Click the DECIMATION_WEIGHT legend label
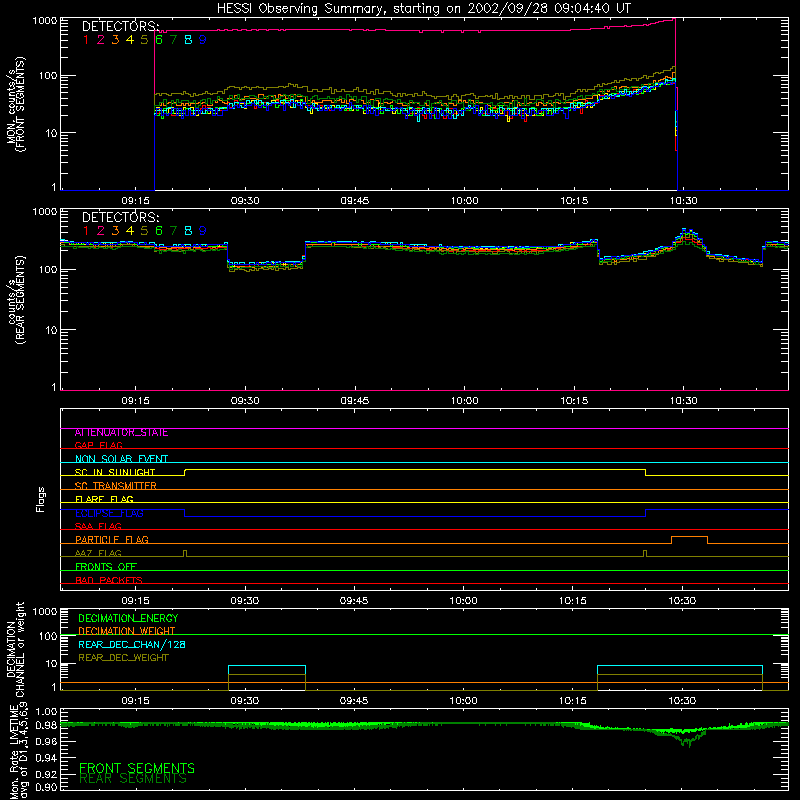 coord(127,631)
